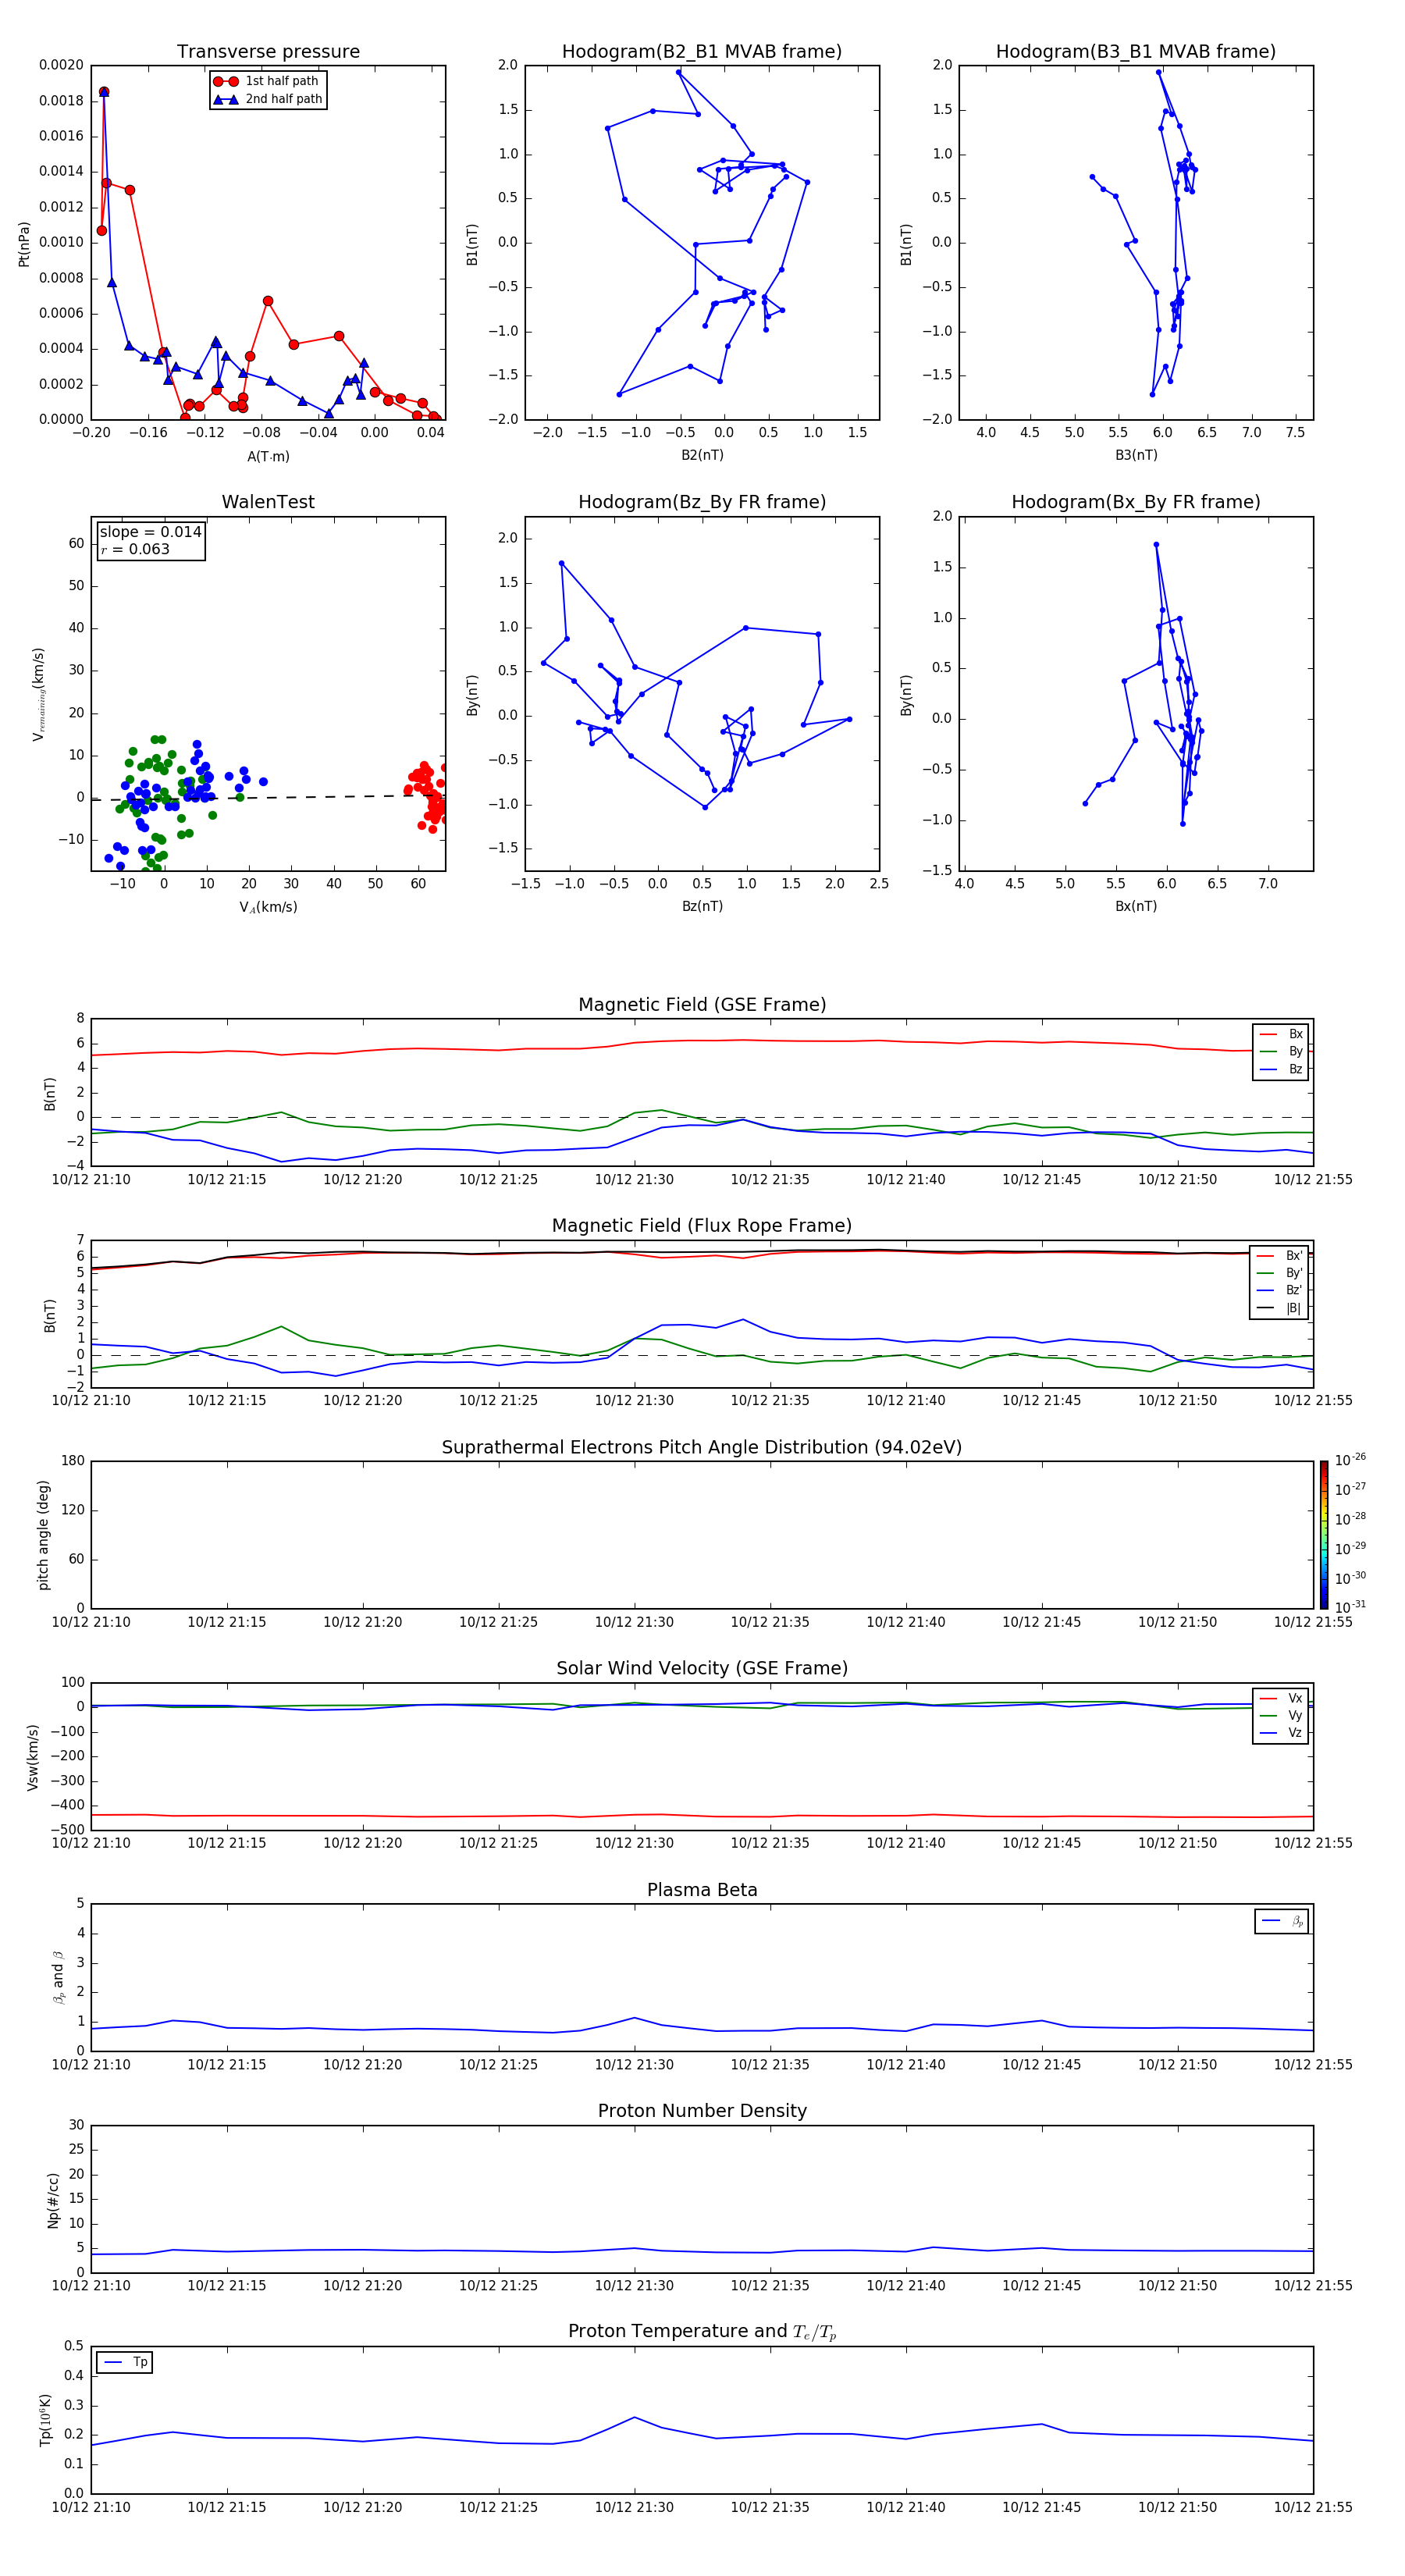
Task: Click the 'A(T·m)' x-axis label
Action: [268, 456]
